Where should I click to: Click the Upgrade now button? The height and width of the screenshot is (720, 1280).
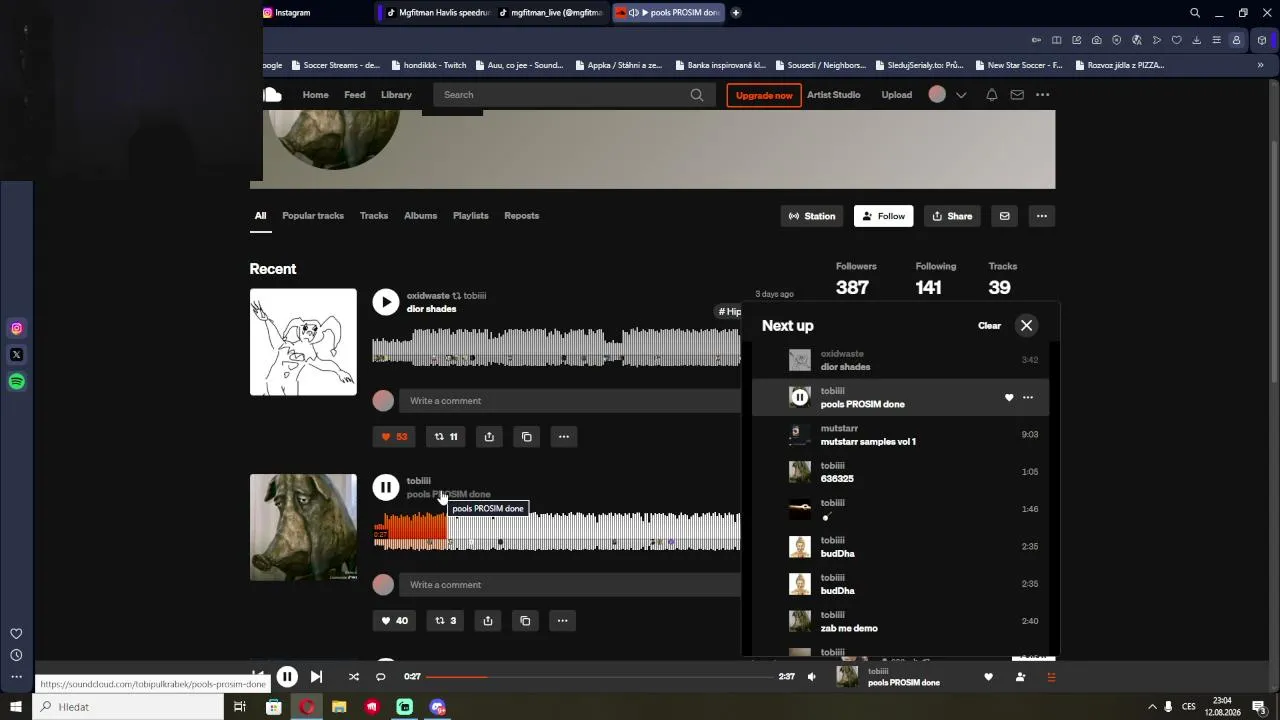point(764,95)
